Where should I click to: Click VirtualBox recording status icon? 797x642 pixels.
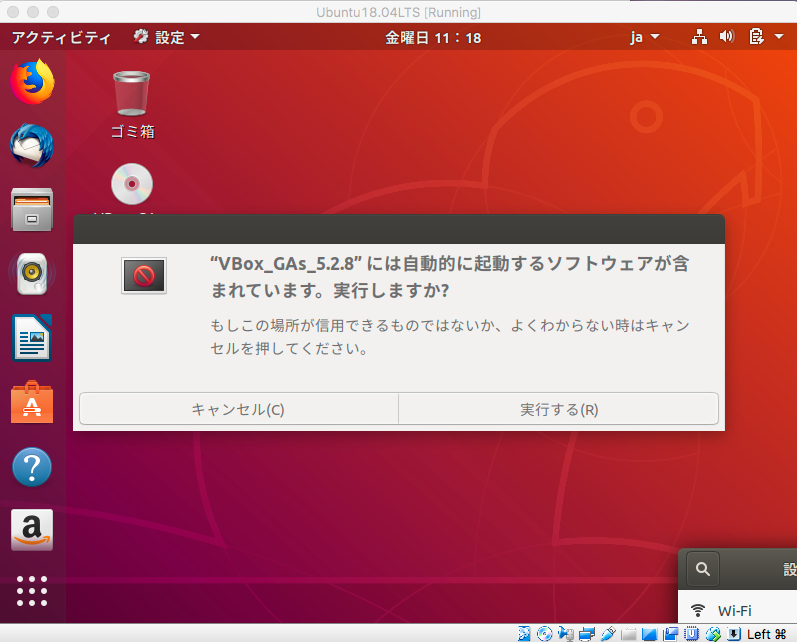(x=671, y=634)
